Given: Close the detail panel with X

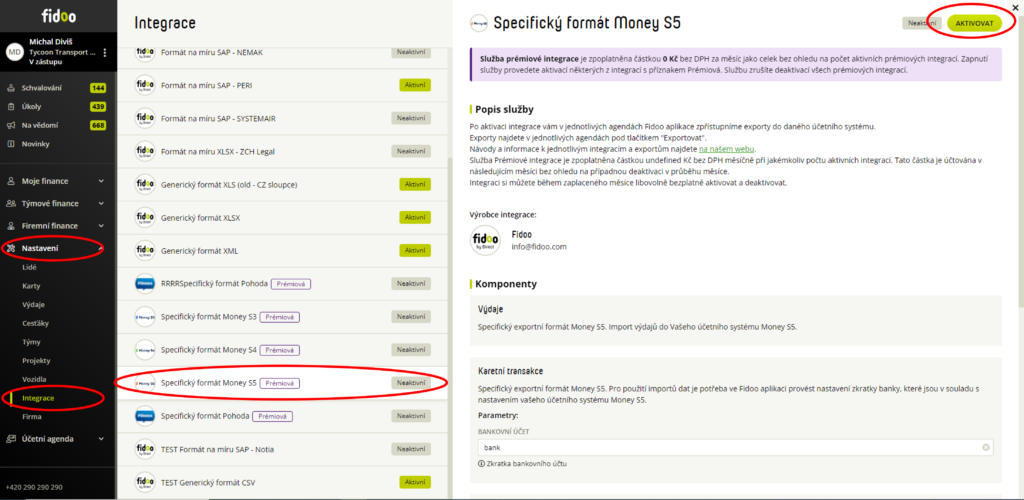Looking at the screenshot, I should [1015, 7].
